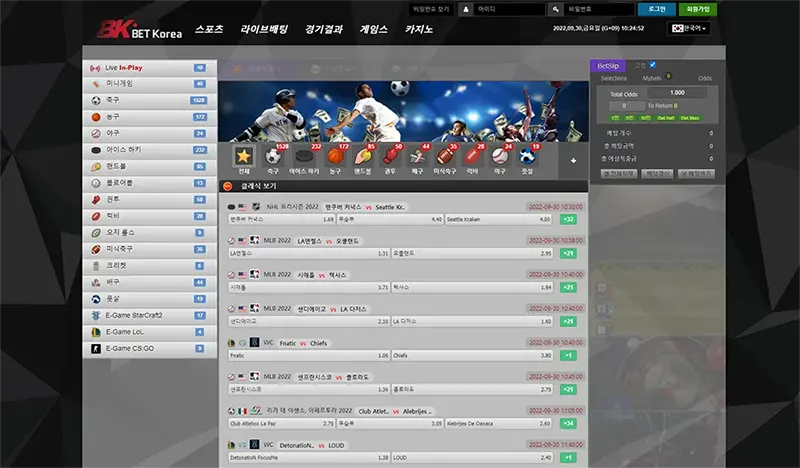The height and width of the screenshot is (468, 800).
Task: Pick Seattle Kraken odds 4.00
Action: pyautogui.click(x=498, y=219)
